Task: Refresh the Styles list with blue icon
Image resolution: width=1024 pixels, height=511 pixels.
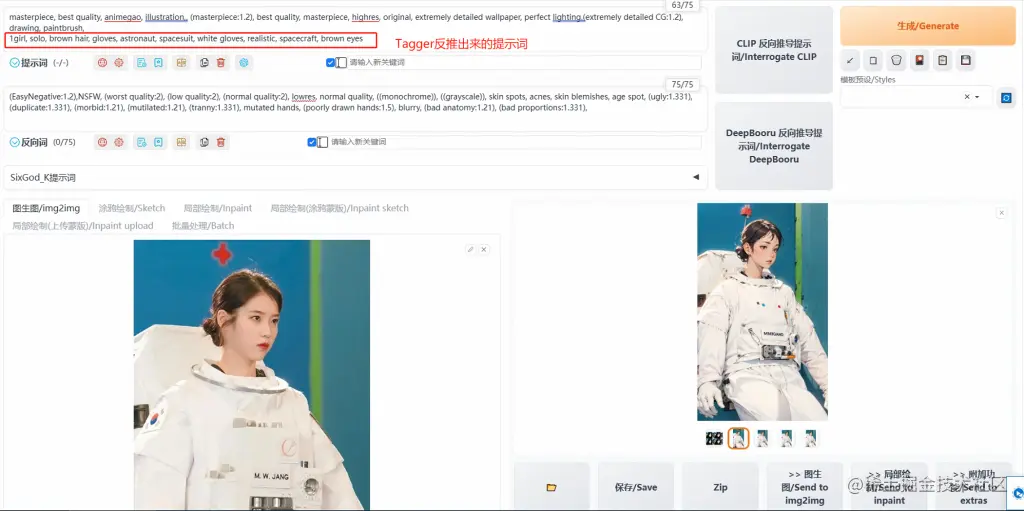Action: click(1006, 97)
